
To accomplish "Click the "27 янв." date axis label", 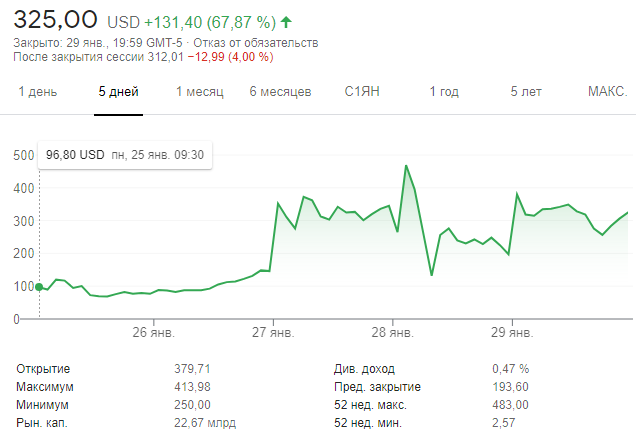I will coord(273,332).
